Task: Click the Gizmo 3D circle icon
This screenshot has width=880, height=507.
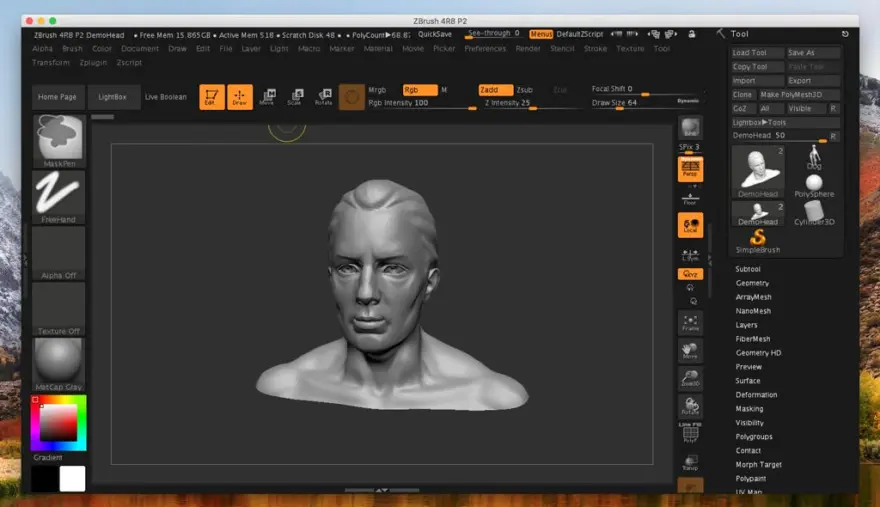Action: point(352,97)
